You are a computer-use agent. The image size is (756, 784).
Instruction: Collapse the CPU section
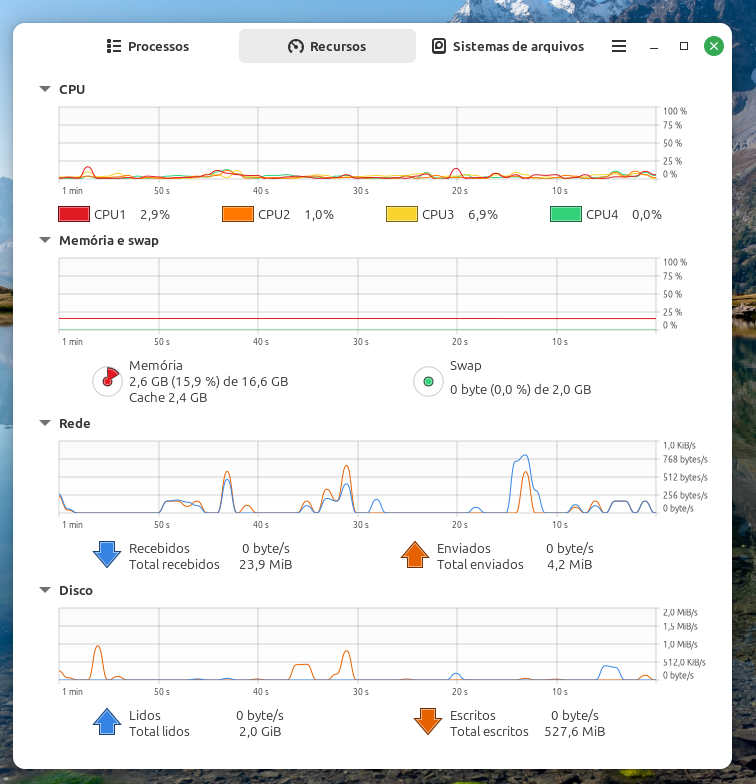pyautogui.click(x=44, y=89)
